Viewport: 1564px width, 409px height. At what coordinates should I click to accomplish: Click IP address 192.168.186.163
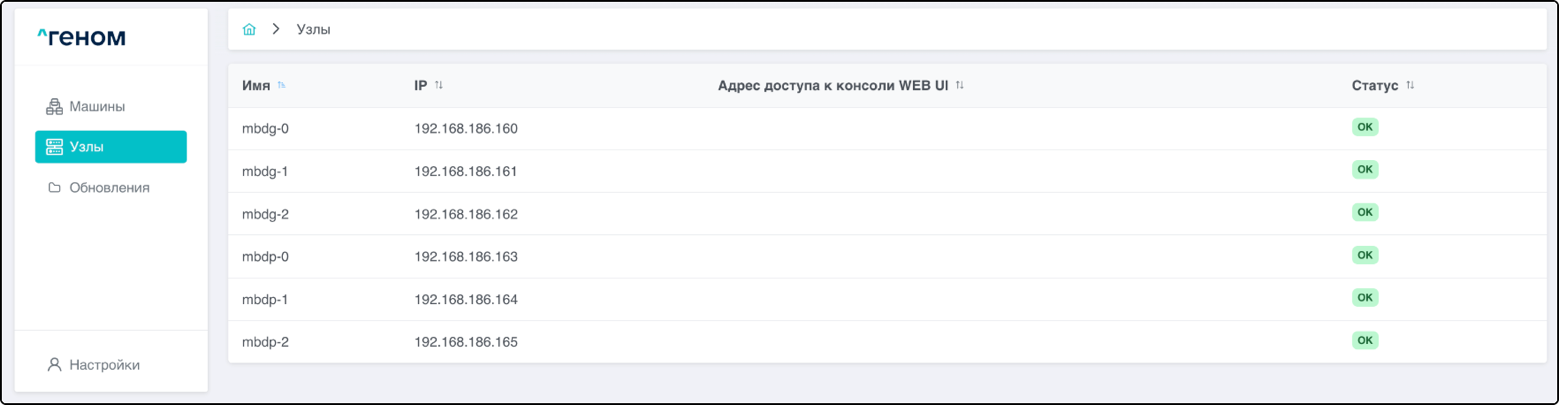[466, 257]
